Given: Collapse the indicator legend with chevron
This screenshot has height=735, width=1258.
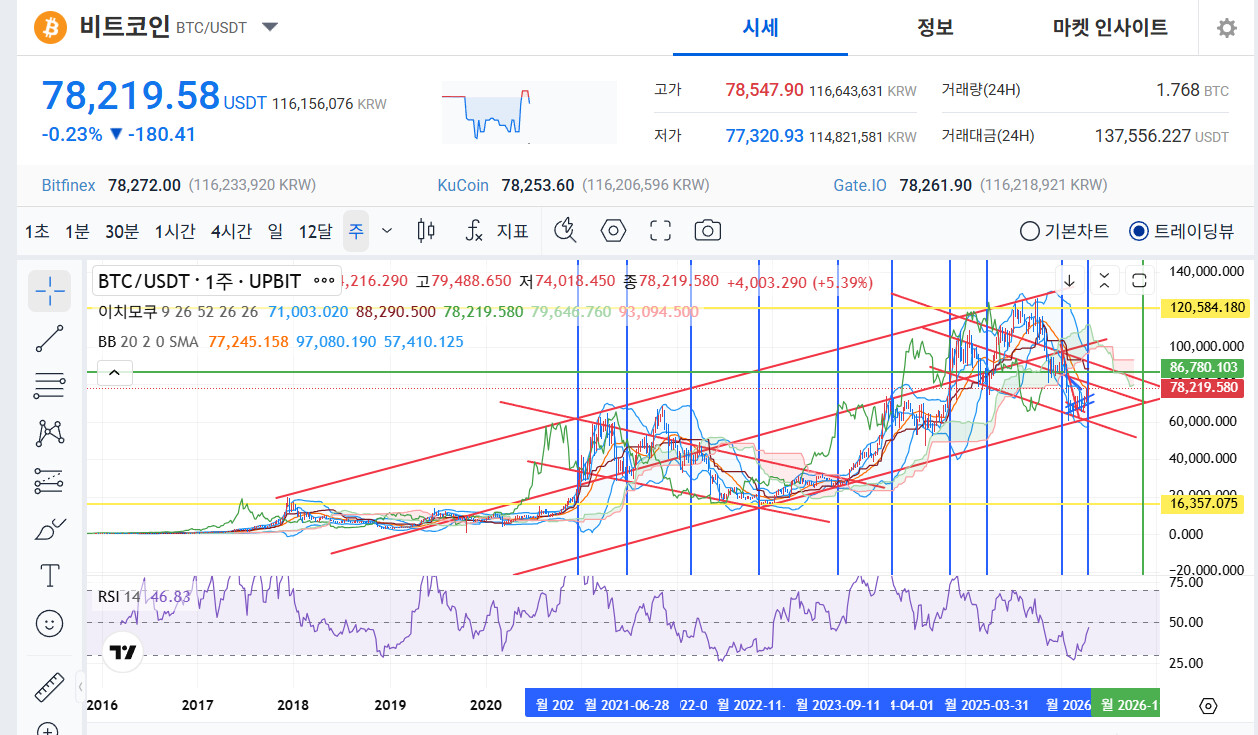Looking at the screenshot, I should point(114,374).
